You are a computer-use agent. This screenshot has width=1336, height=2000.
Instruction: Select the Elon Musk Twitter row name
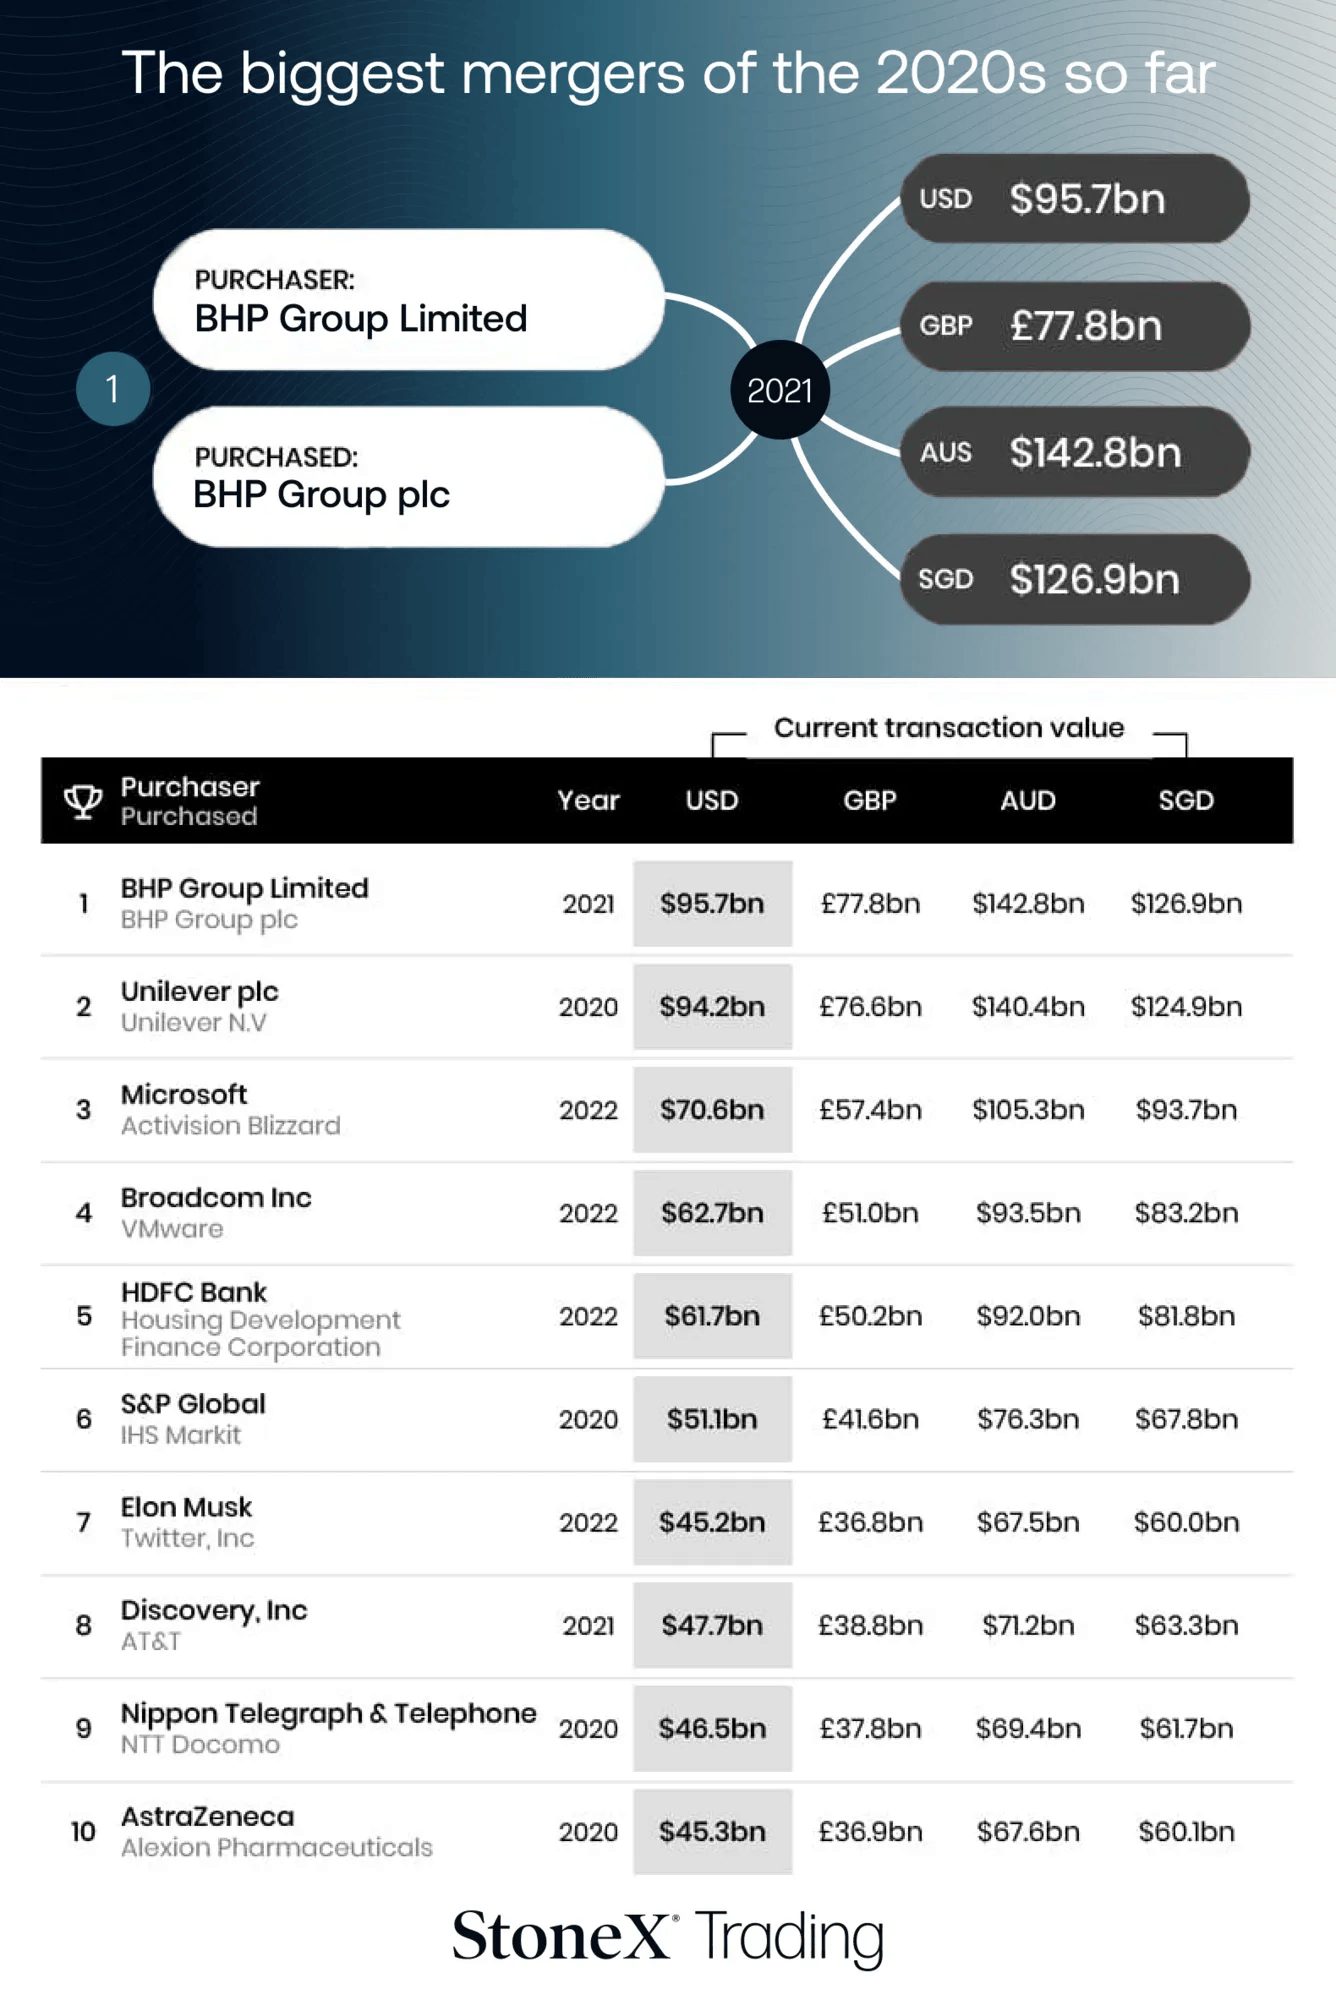click(188, 1522)
